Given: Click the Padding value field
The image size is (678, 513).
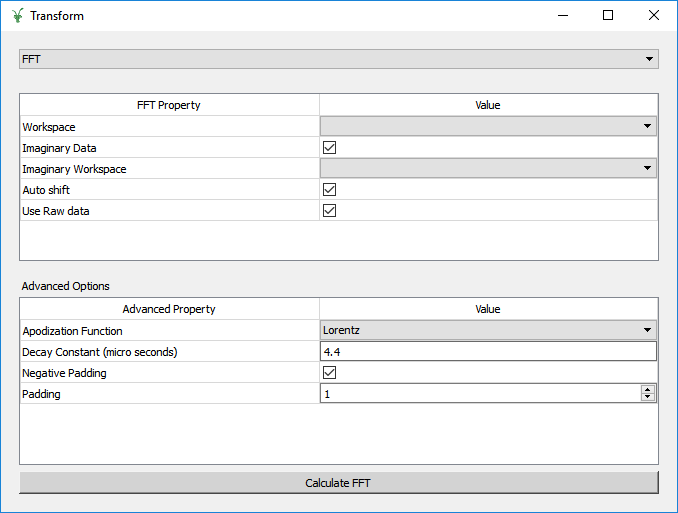Looking at the screenshot, I should tap(480, 394).
